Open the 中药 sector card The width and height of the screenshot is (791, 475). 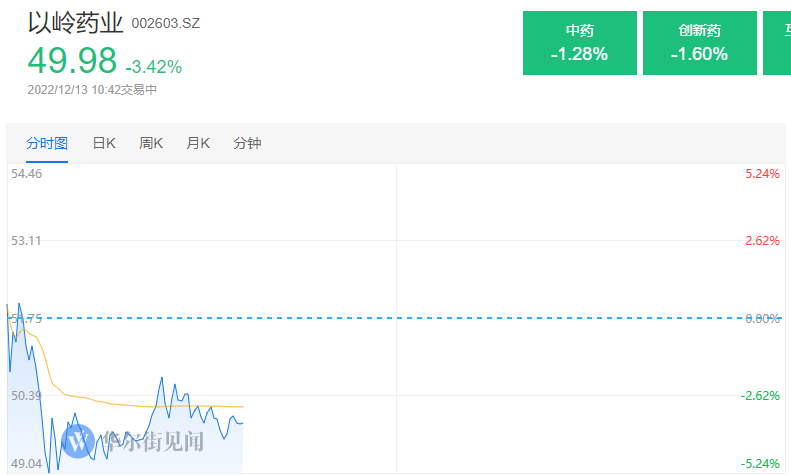(x=580, y=43)
